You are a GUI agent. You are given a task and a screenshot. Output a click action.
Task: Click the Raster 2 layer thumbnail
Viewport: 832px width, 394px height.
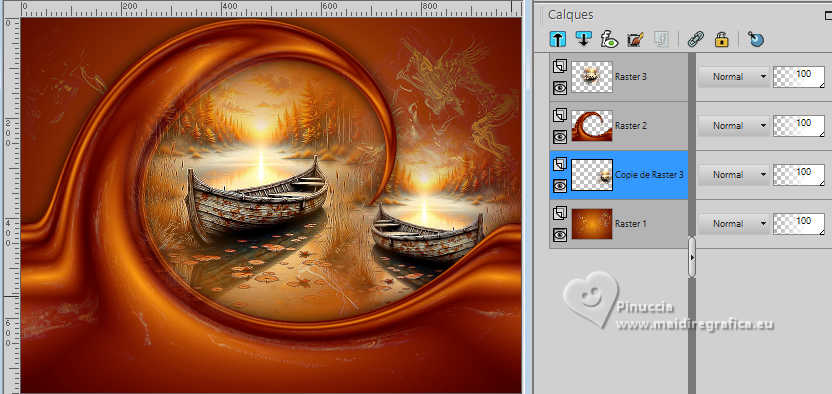point(592,126)
